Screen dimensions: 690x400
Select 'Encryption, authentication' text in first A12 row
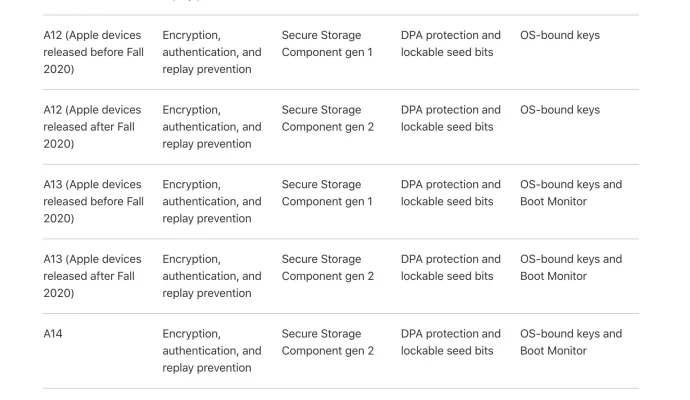pos(200,44)
